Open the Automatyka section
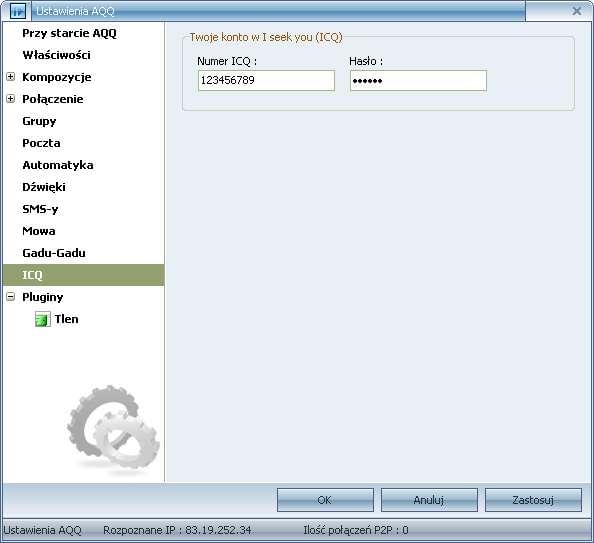Screen dimensions: 594x543 click(58, 165)
